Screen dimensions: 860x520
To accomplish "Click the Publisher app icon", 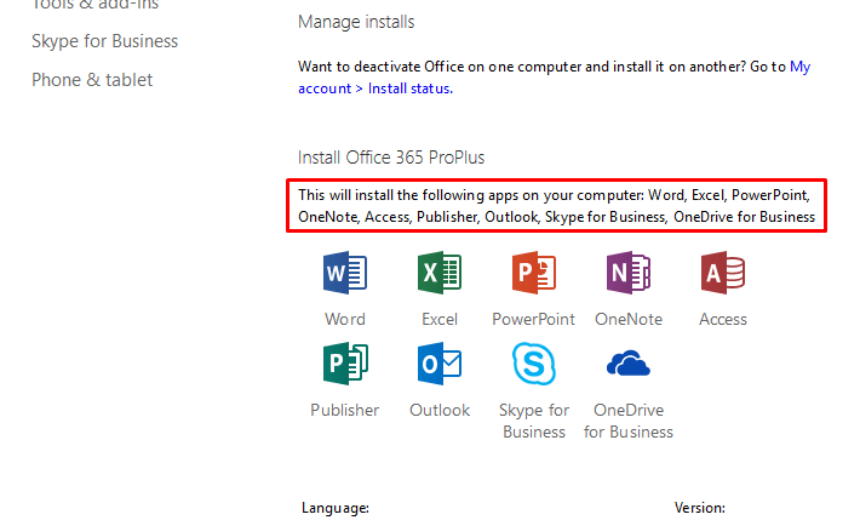I will click(345, 364).
